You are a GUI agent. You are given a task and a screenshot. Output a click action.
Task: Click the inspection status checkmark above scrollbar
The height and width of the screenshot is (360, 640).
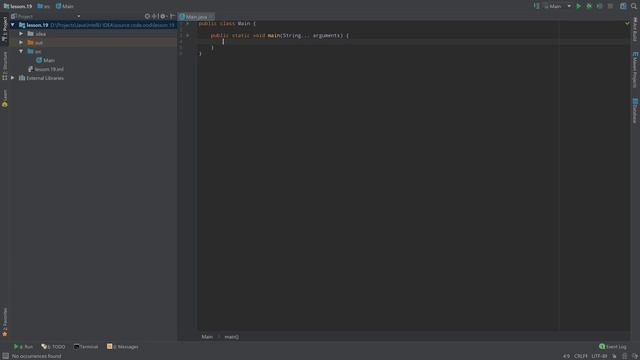(x=627, y=24)
